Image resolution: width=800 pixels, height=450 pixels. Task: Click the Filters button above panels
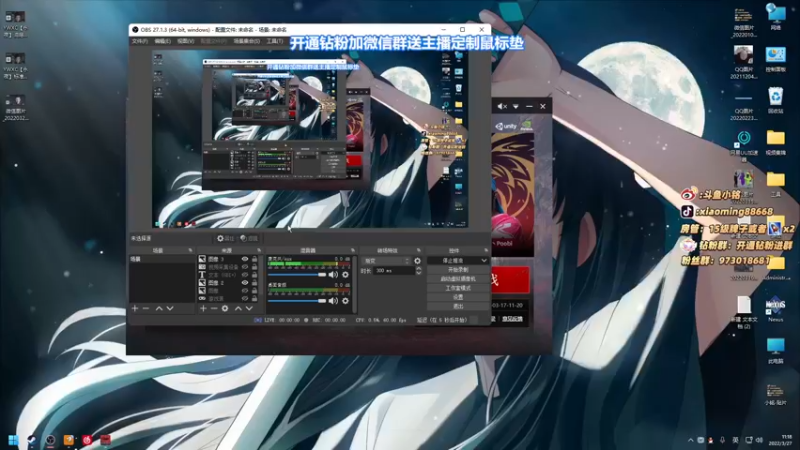pos(249,238)
